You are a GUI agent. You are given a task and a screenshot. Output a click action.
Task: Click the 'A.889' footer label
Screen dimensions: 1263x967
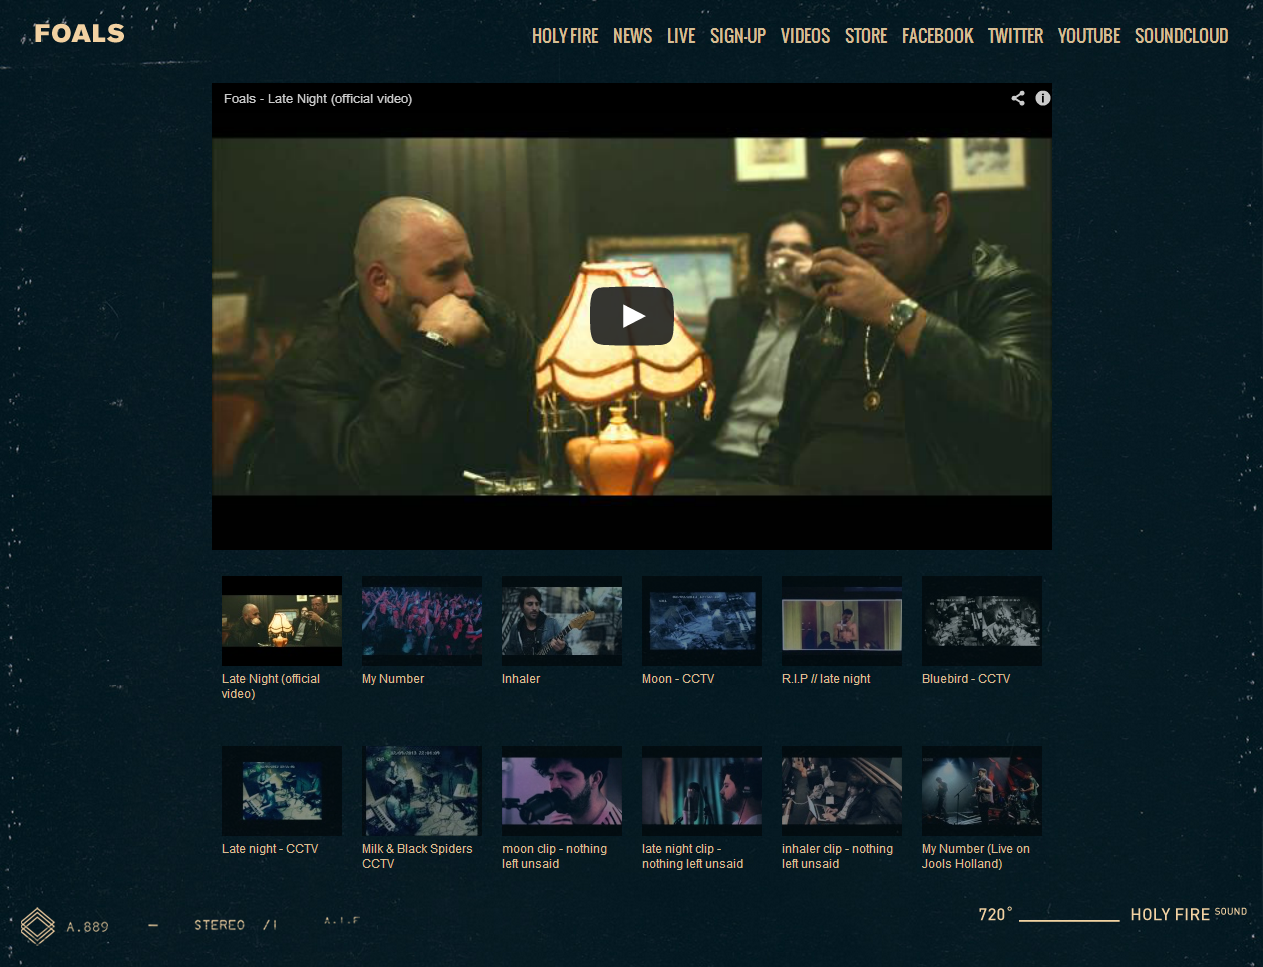88,927
